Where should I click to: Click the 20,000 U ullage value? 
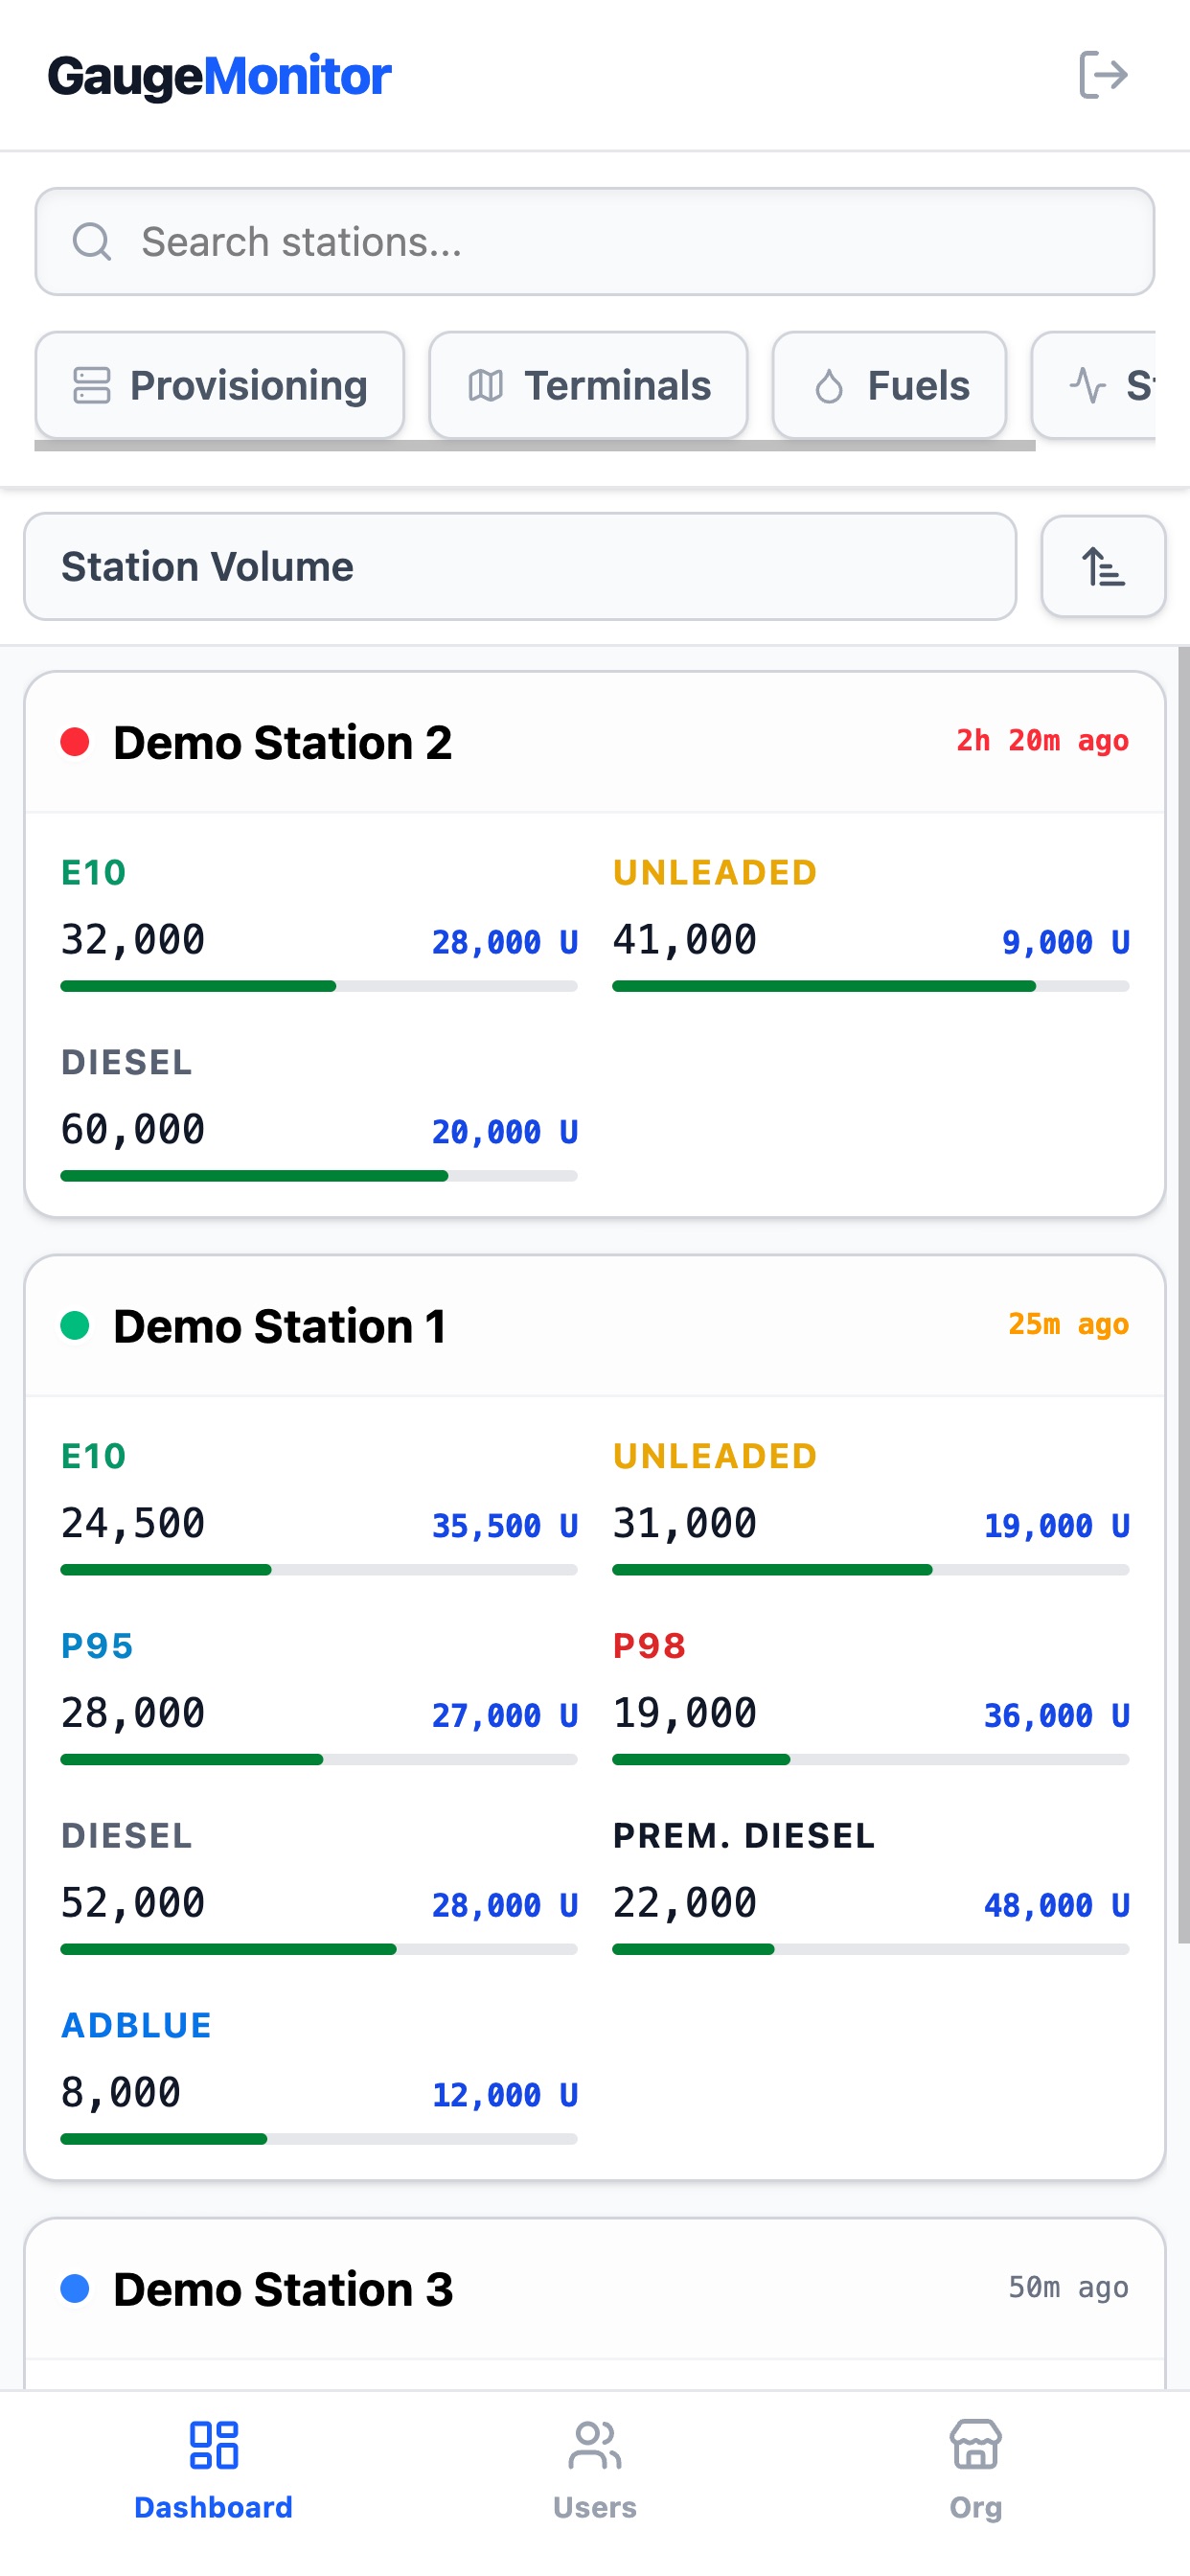click(x=504, y=1132)
